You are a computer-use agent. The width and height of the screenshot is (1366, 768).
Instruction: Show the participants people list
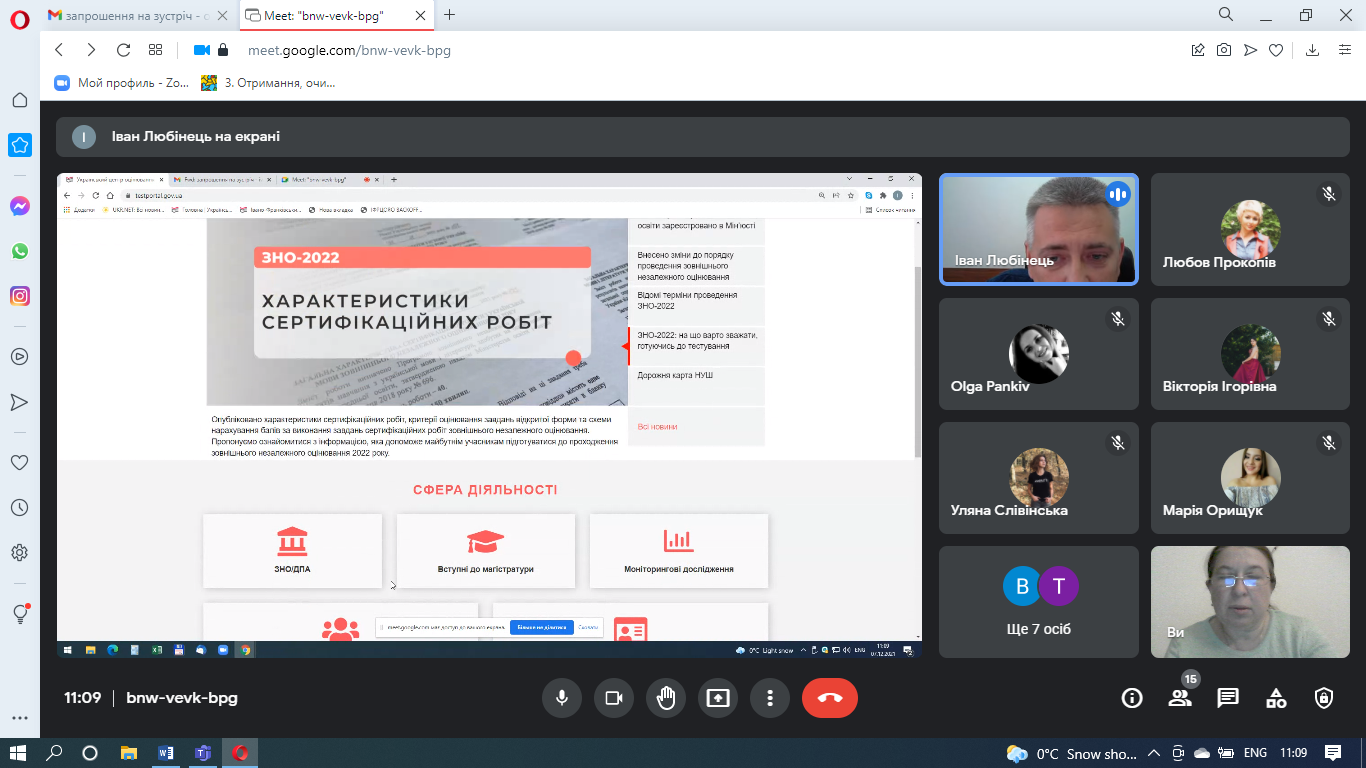coord(1180,698)
